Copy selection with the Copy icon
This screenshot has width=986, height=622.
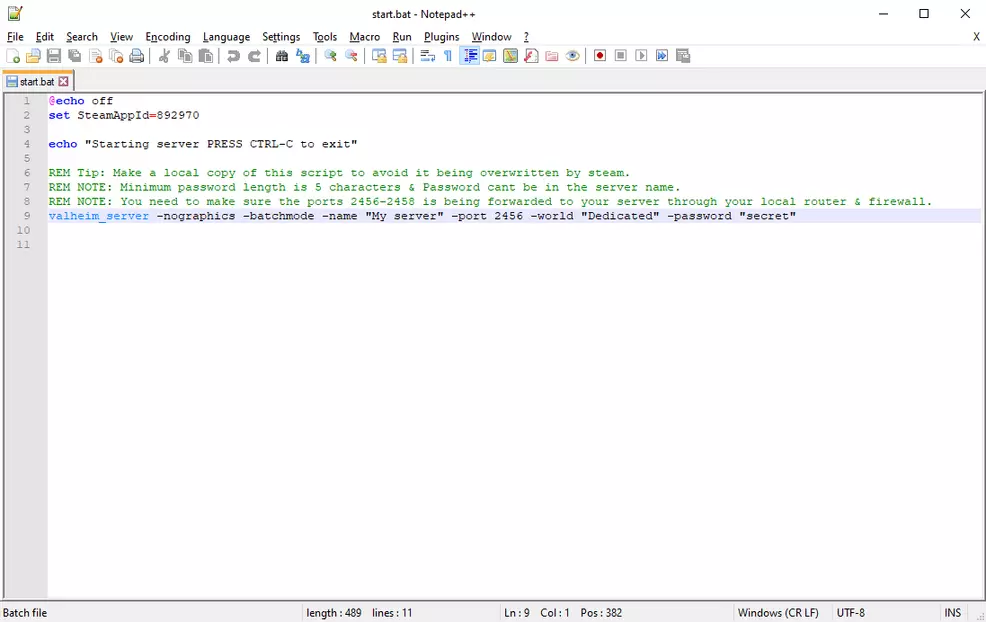185,56
